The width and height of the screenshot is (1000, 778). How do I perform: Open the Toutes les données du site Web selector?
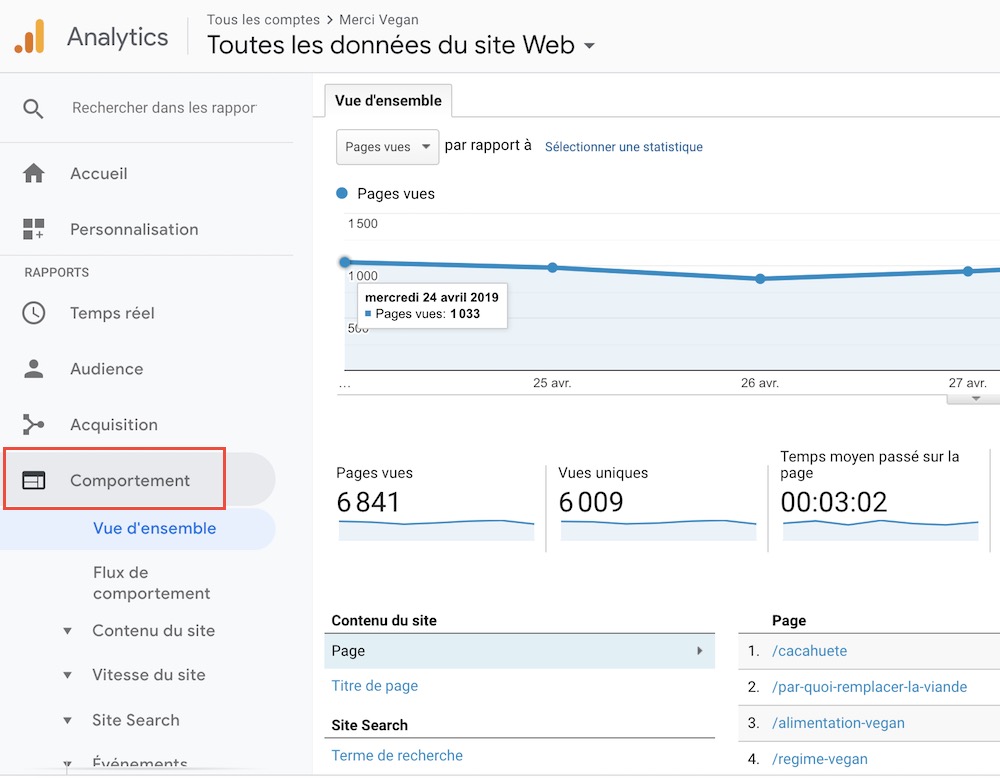pyautogui.click(x=398, y=45)
